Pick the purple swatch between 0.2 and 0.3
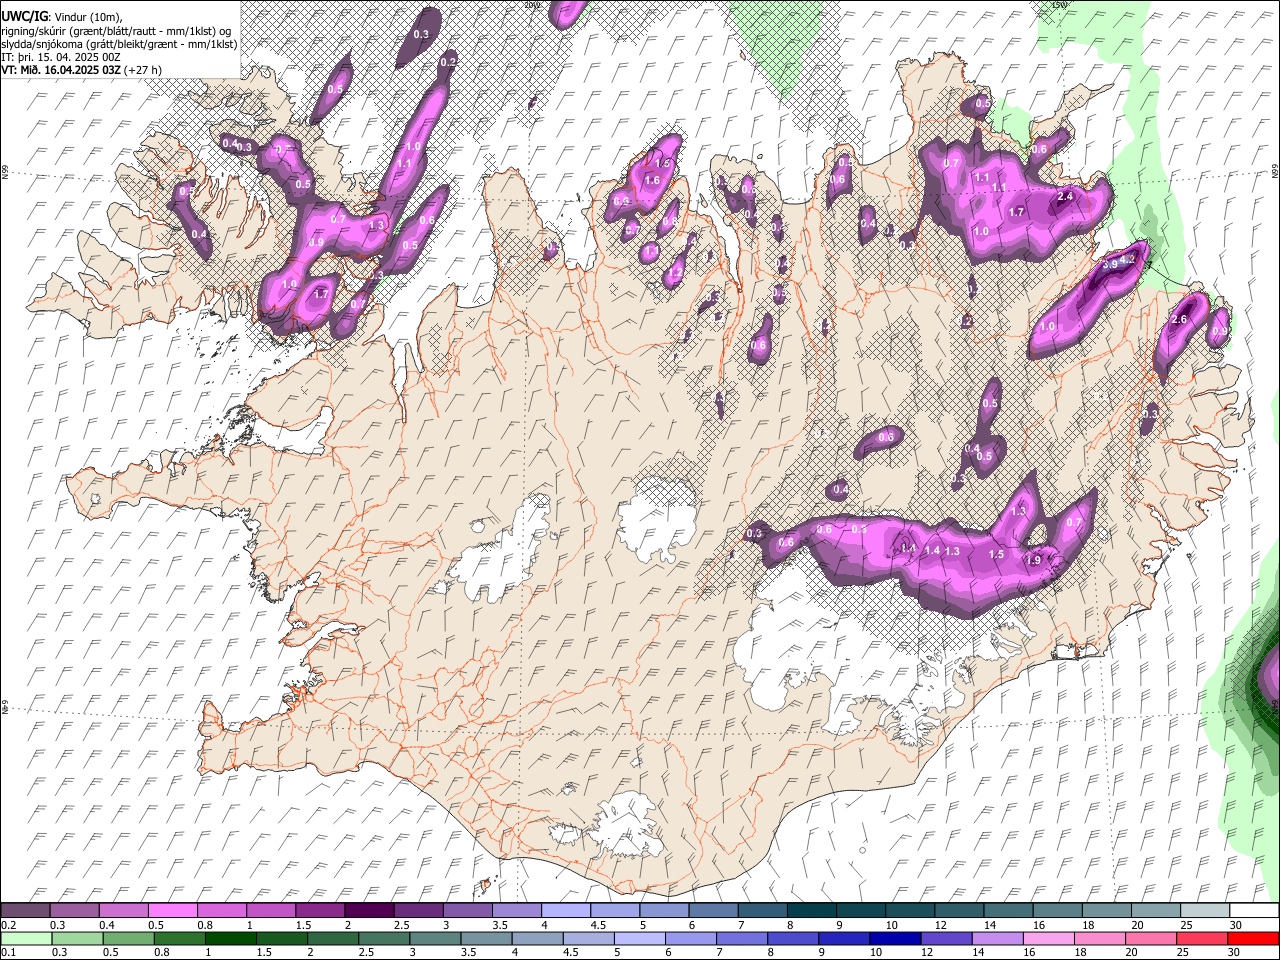The height and width of the screenshot is (960, 1280). (25, 910)
